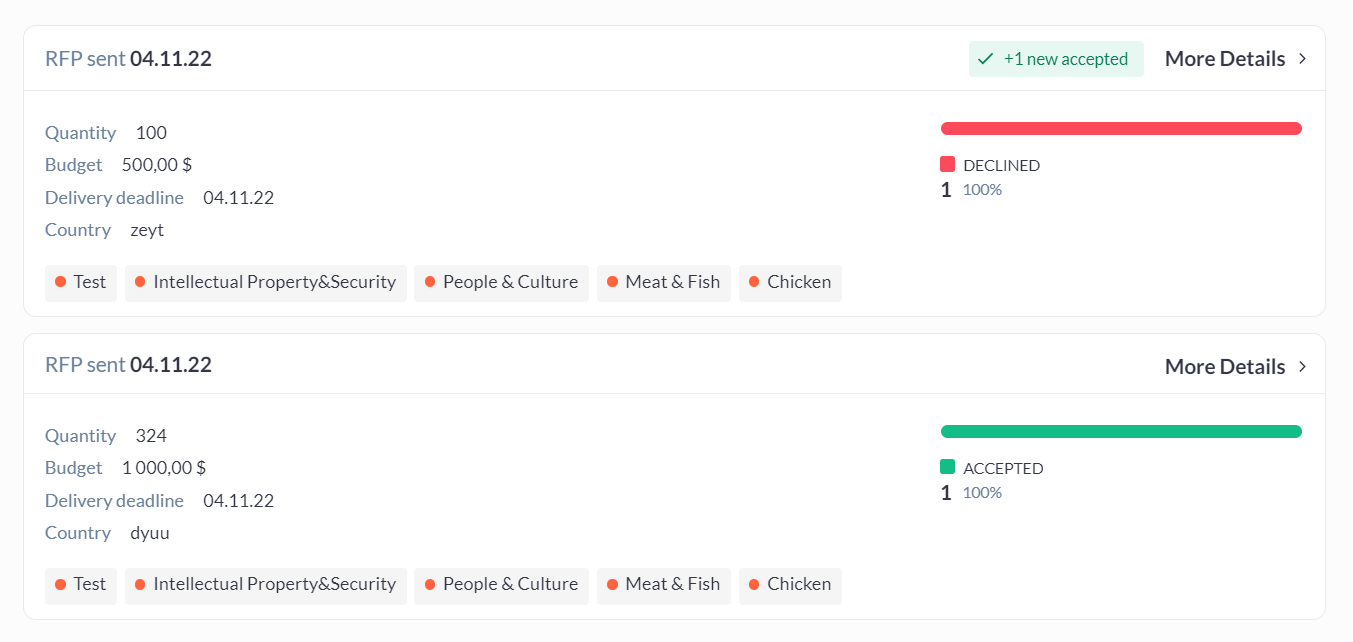The width and height of the screenshot is (1353, 642).
Task: Click the People & Culture tag in the second card
Action: click(501, 585)
